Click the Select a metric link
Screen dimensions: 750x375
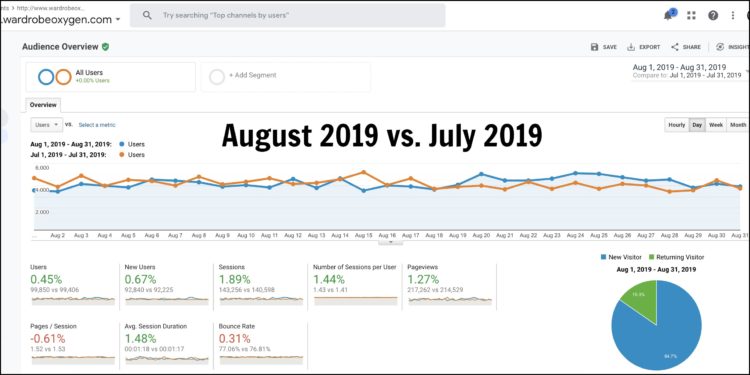[x=97, y=125]
